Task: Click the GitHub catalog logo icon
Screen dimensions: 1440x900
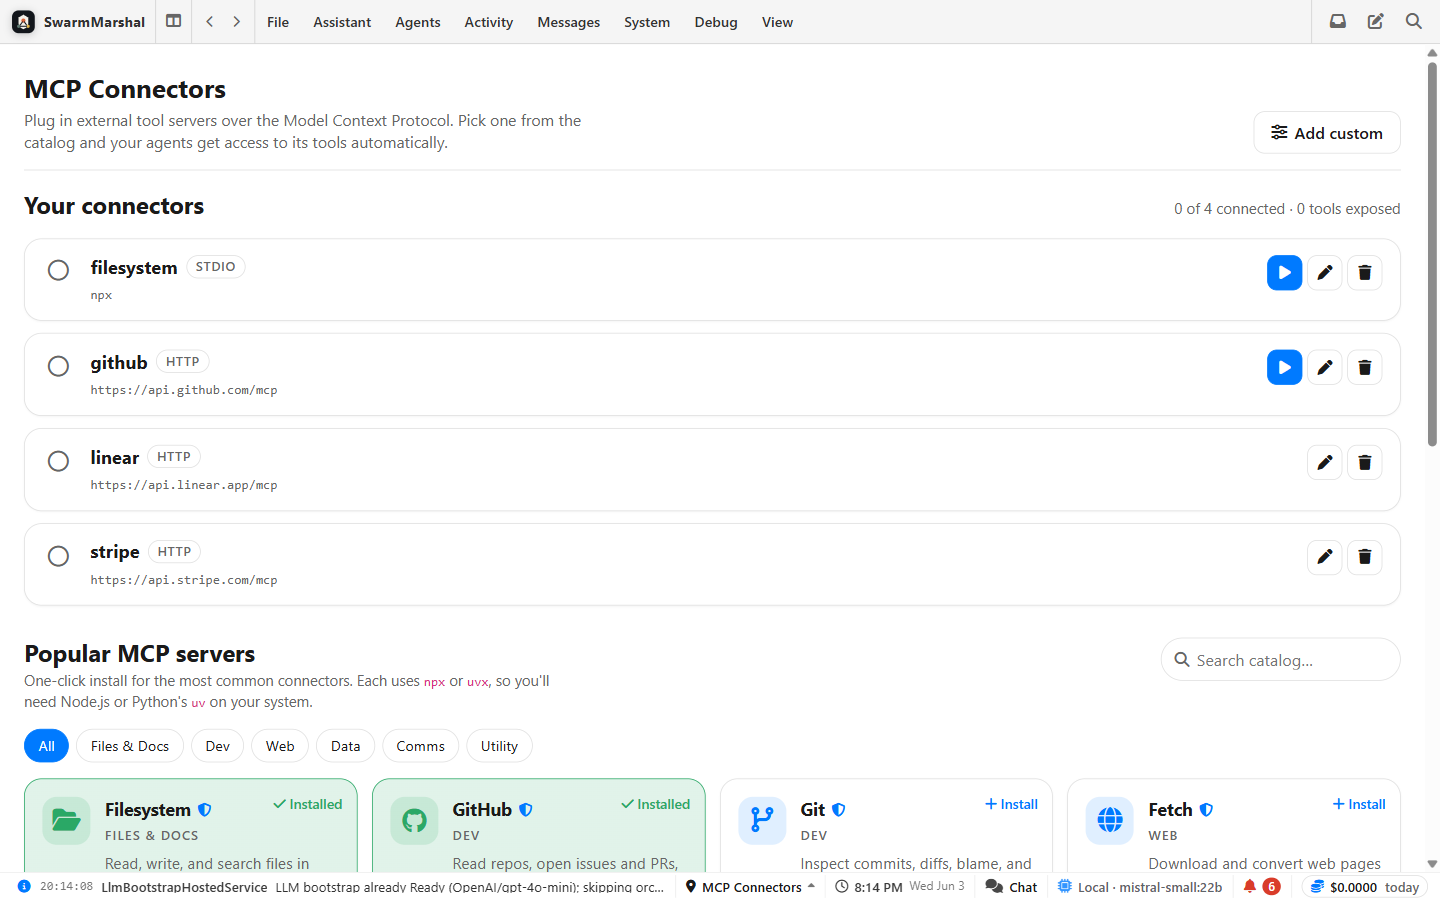Action: (415, 821)
